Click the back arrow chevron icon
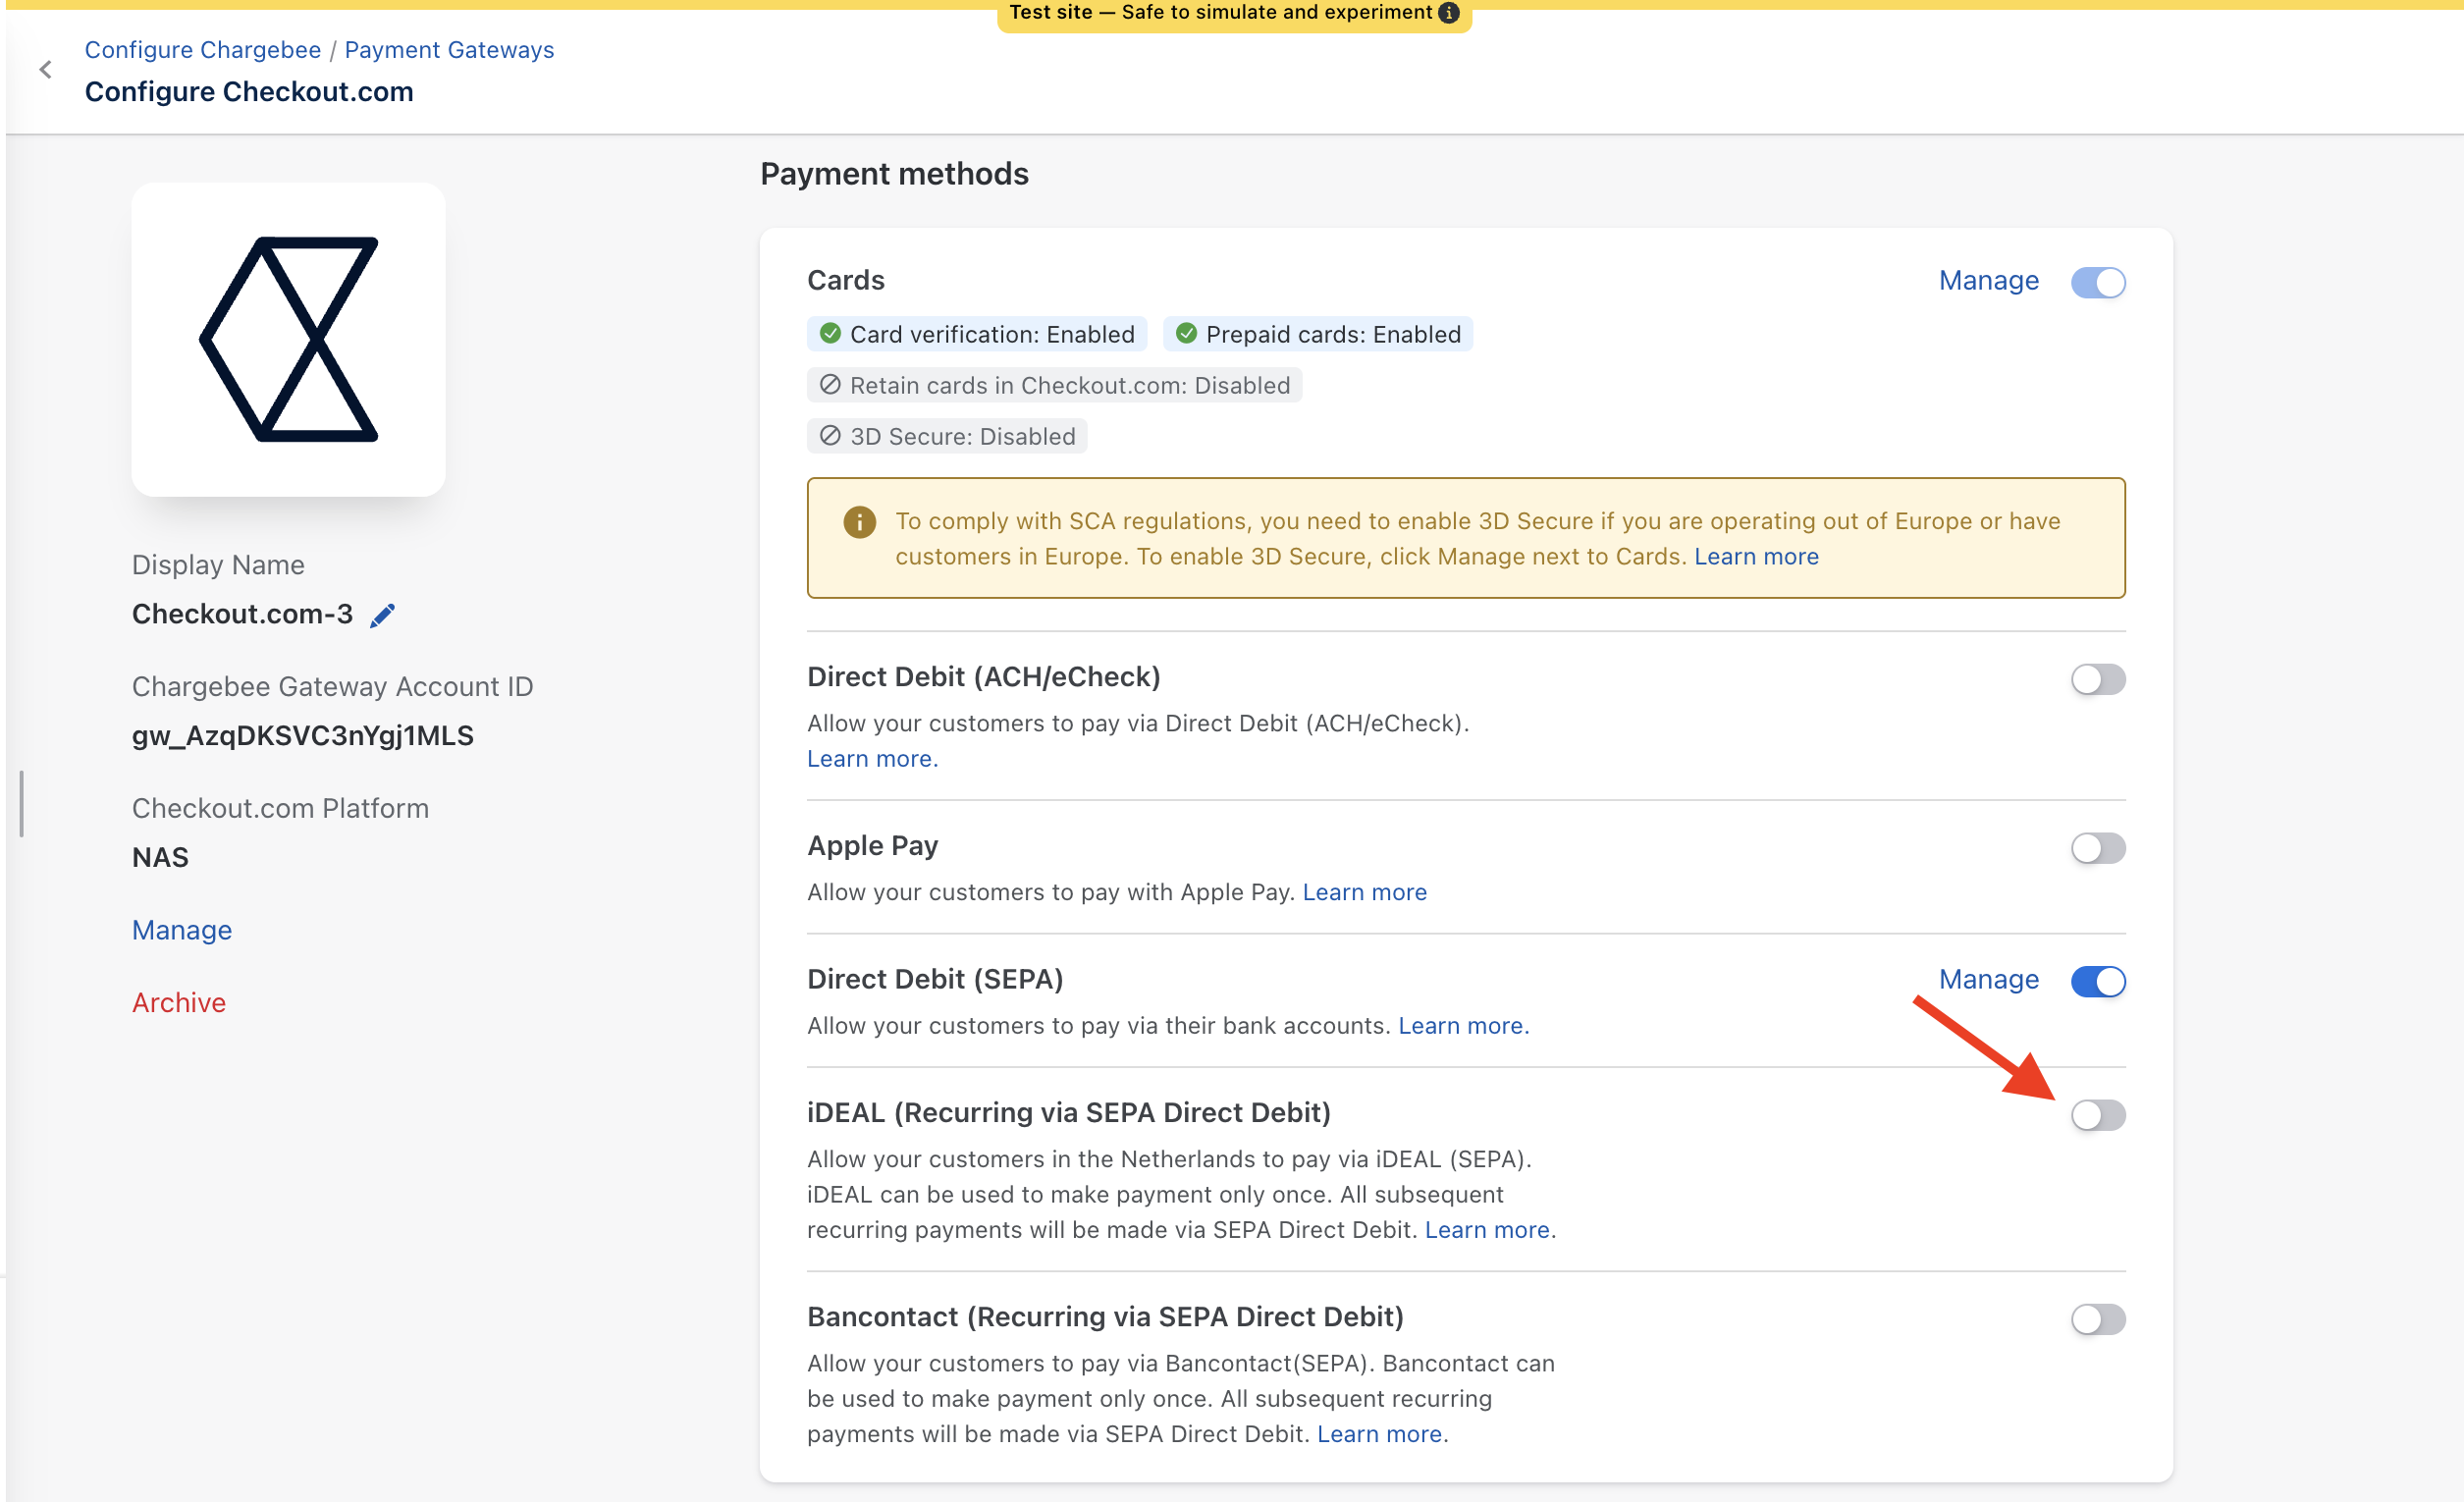 [x=45, y=69]
